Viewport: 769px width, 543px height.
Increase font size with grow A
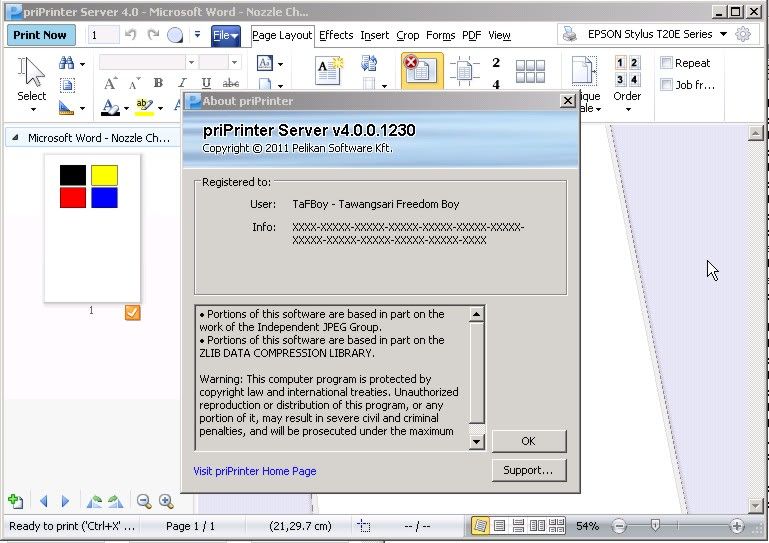[x=110, y=83]
